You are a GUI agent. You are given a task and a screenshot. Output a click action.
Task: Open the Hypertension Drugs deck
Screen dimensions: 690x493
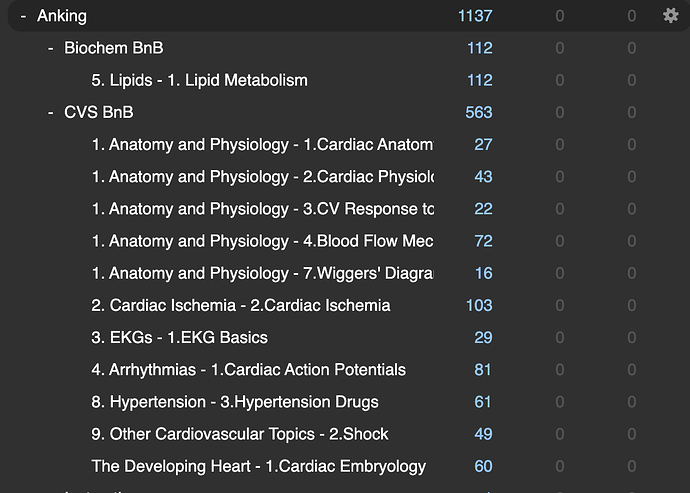pyautogui.click(x=234, y=402)
